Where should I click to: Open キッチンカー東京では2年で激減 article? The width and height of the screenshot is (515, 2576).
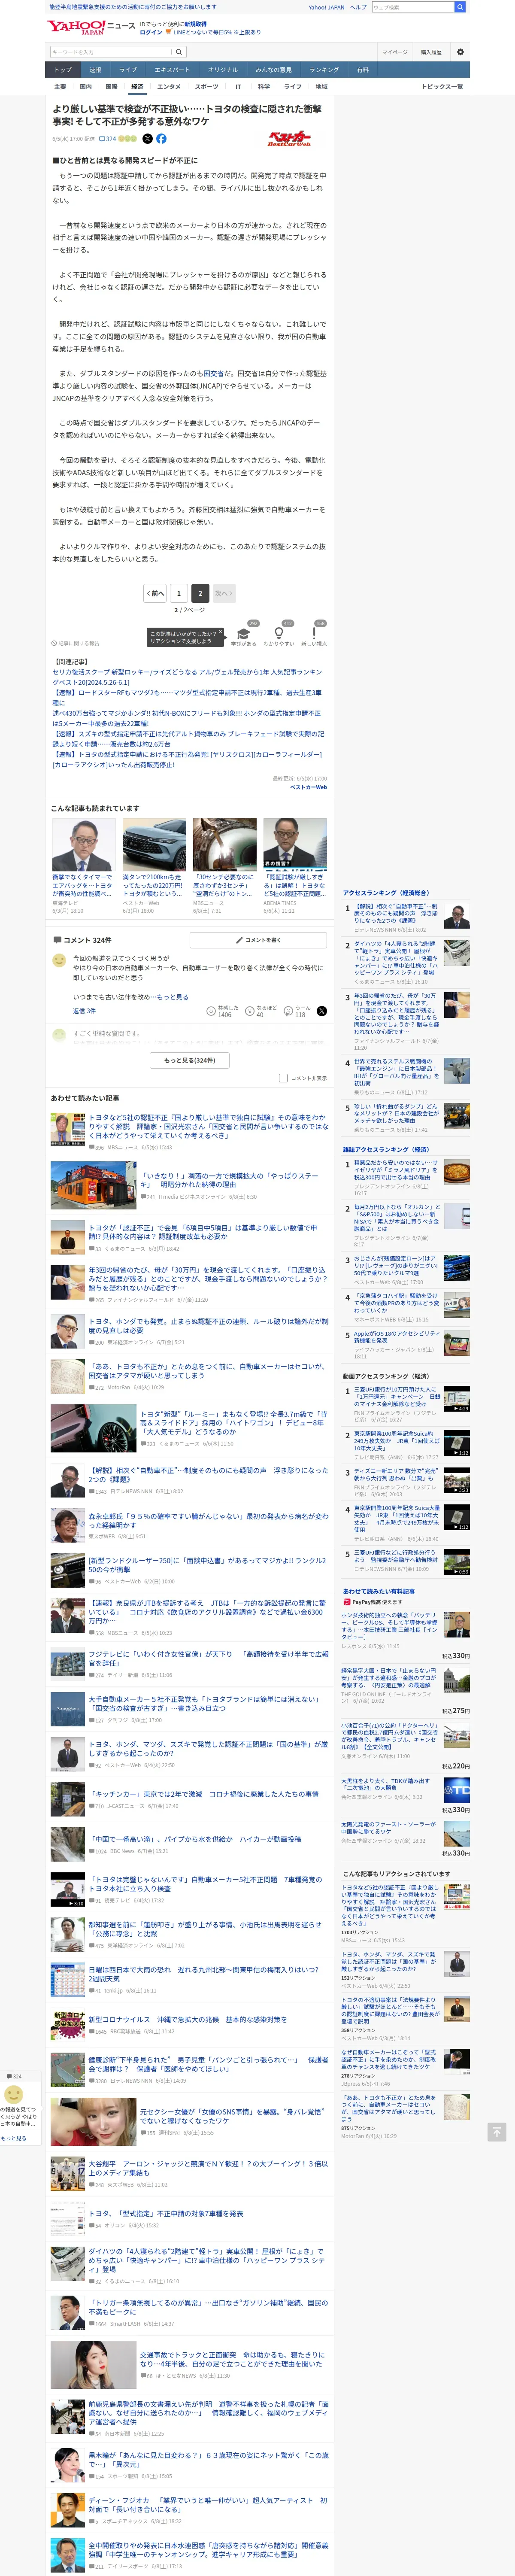pyautogui.click(x=203, y=1795)
